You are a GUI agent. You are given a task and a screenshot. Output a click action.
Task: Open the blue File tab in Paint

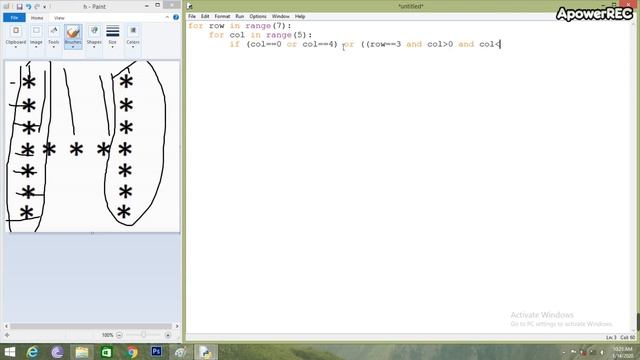click(x=14, y=18)
